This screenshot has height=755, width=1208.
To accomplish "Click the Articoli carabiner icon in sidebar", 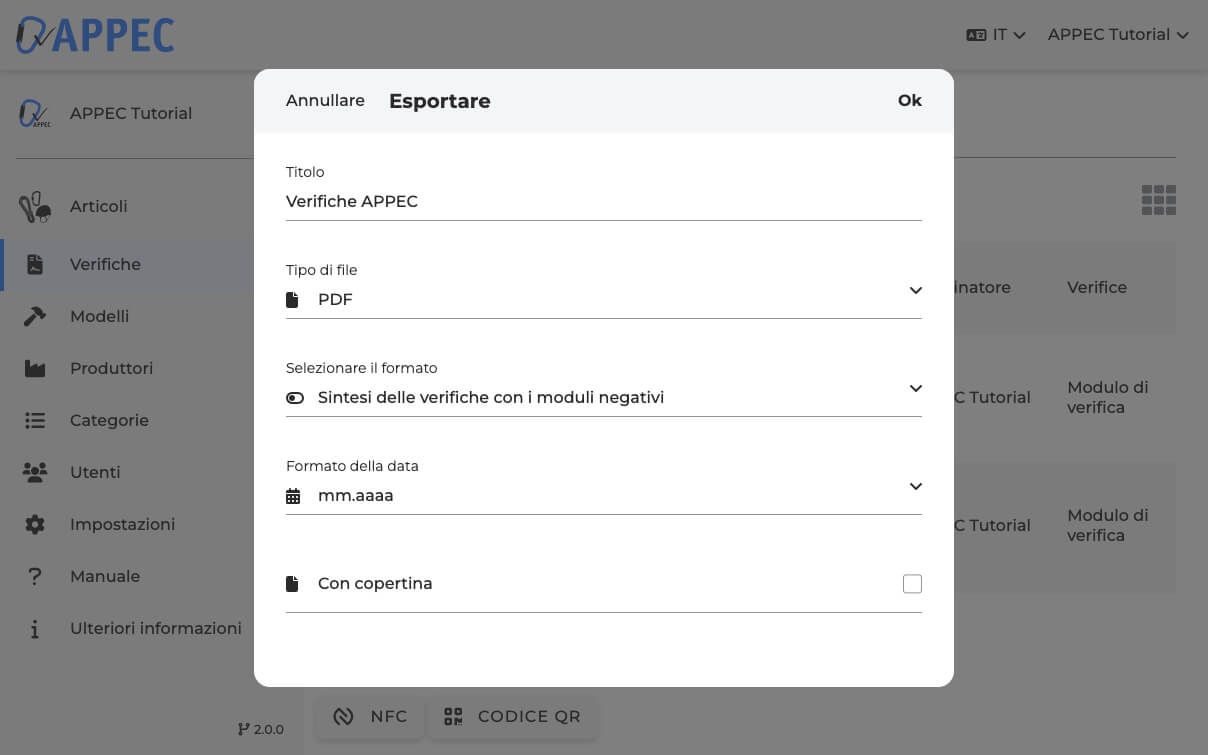I will click(35, 207).
